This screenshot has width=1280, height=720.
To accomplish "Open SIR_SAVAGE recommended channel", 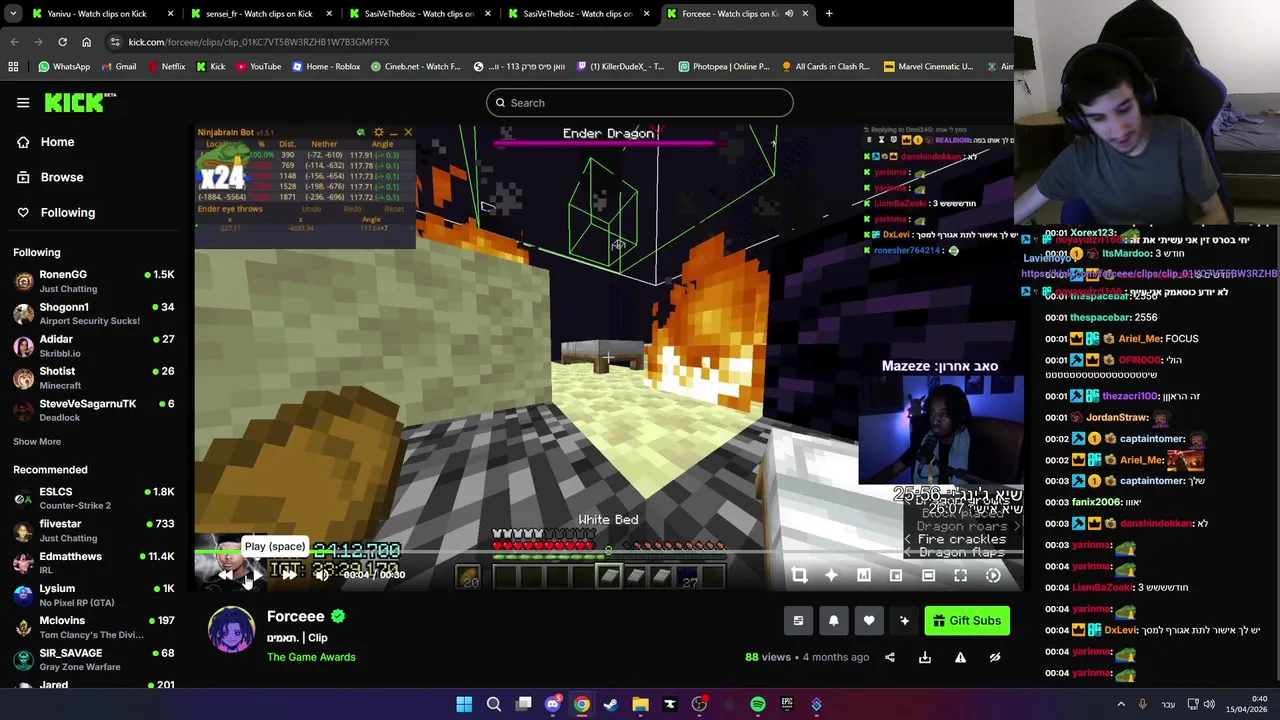I will coord(94,660).
